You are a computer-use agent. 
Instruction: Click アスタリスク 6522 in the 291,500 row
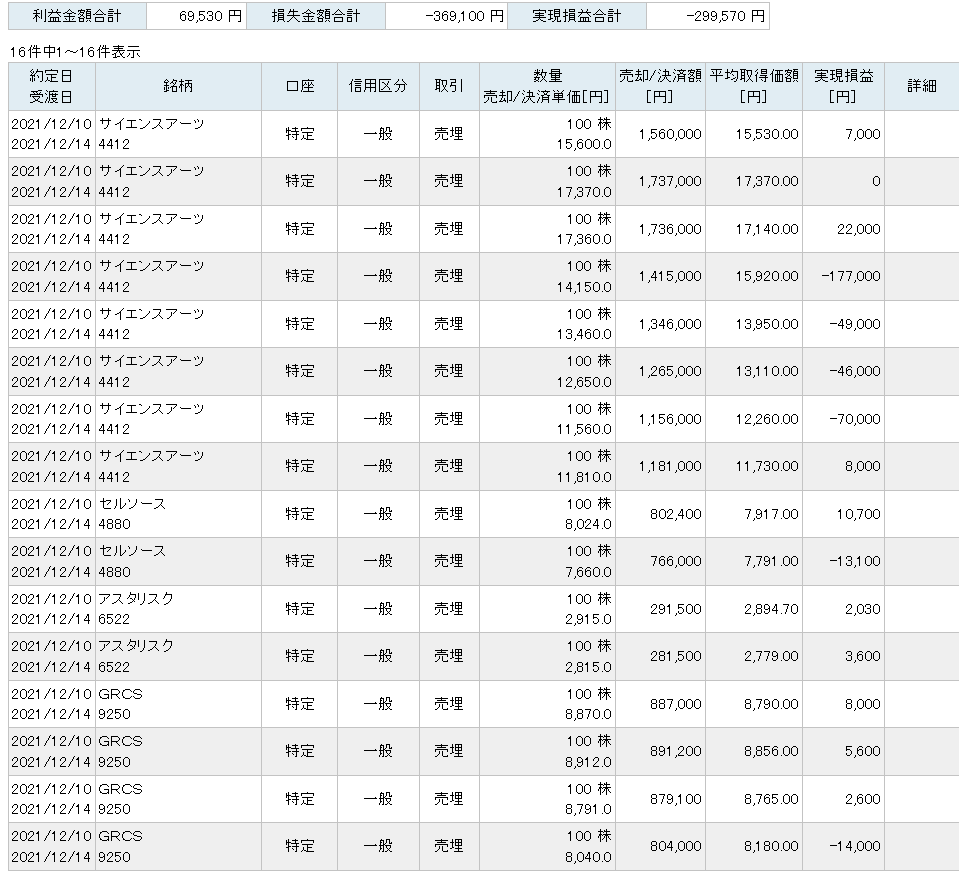[x=178, y=609]
